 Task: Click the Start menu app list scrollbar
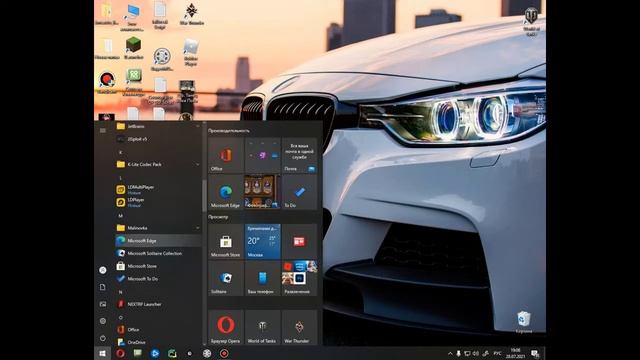(204, 196)
